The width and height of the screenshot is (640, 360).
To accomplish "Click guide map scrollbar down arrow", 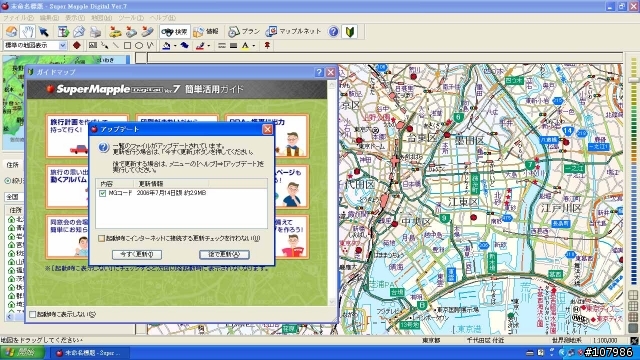I will 331,302.
